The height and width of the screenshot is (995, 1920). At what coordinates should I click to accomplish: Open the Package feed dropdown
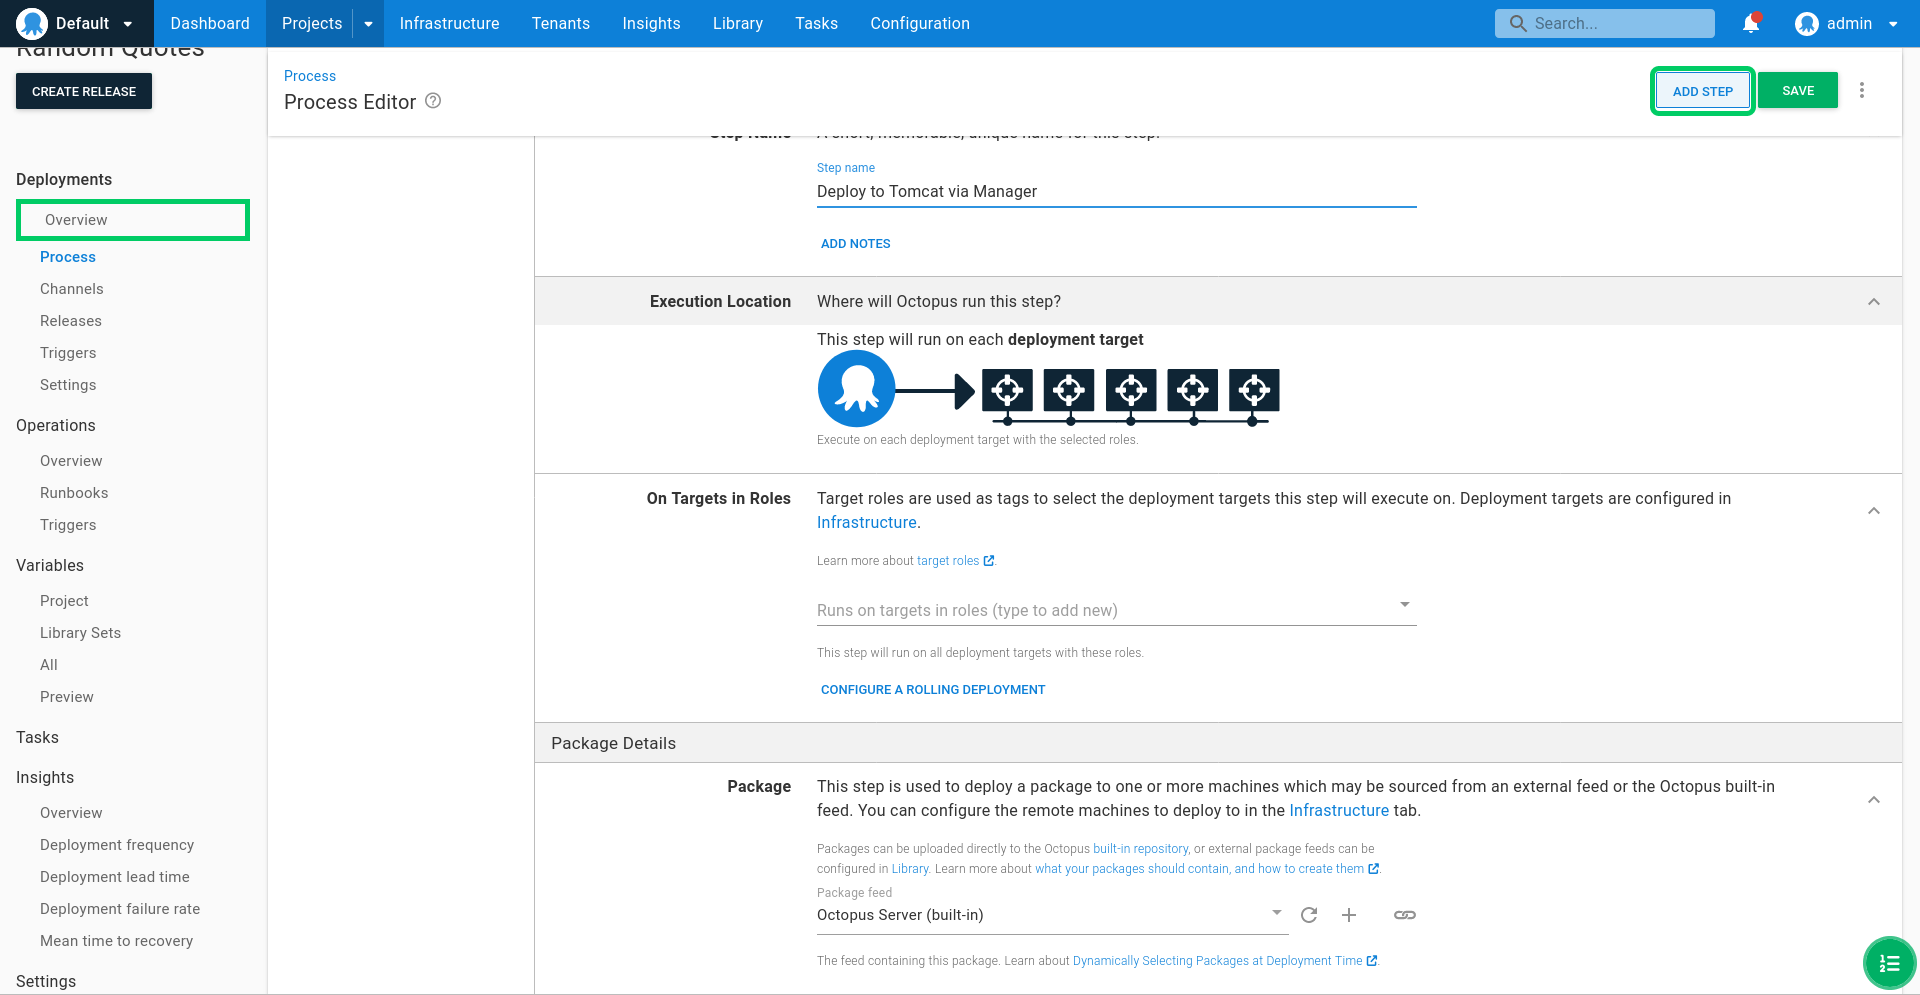[1052, 915]
